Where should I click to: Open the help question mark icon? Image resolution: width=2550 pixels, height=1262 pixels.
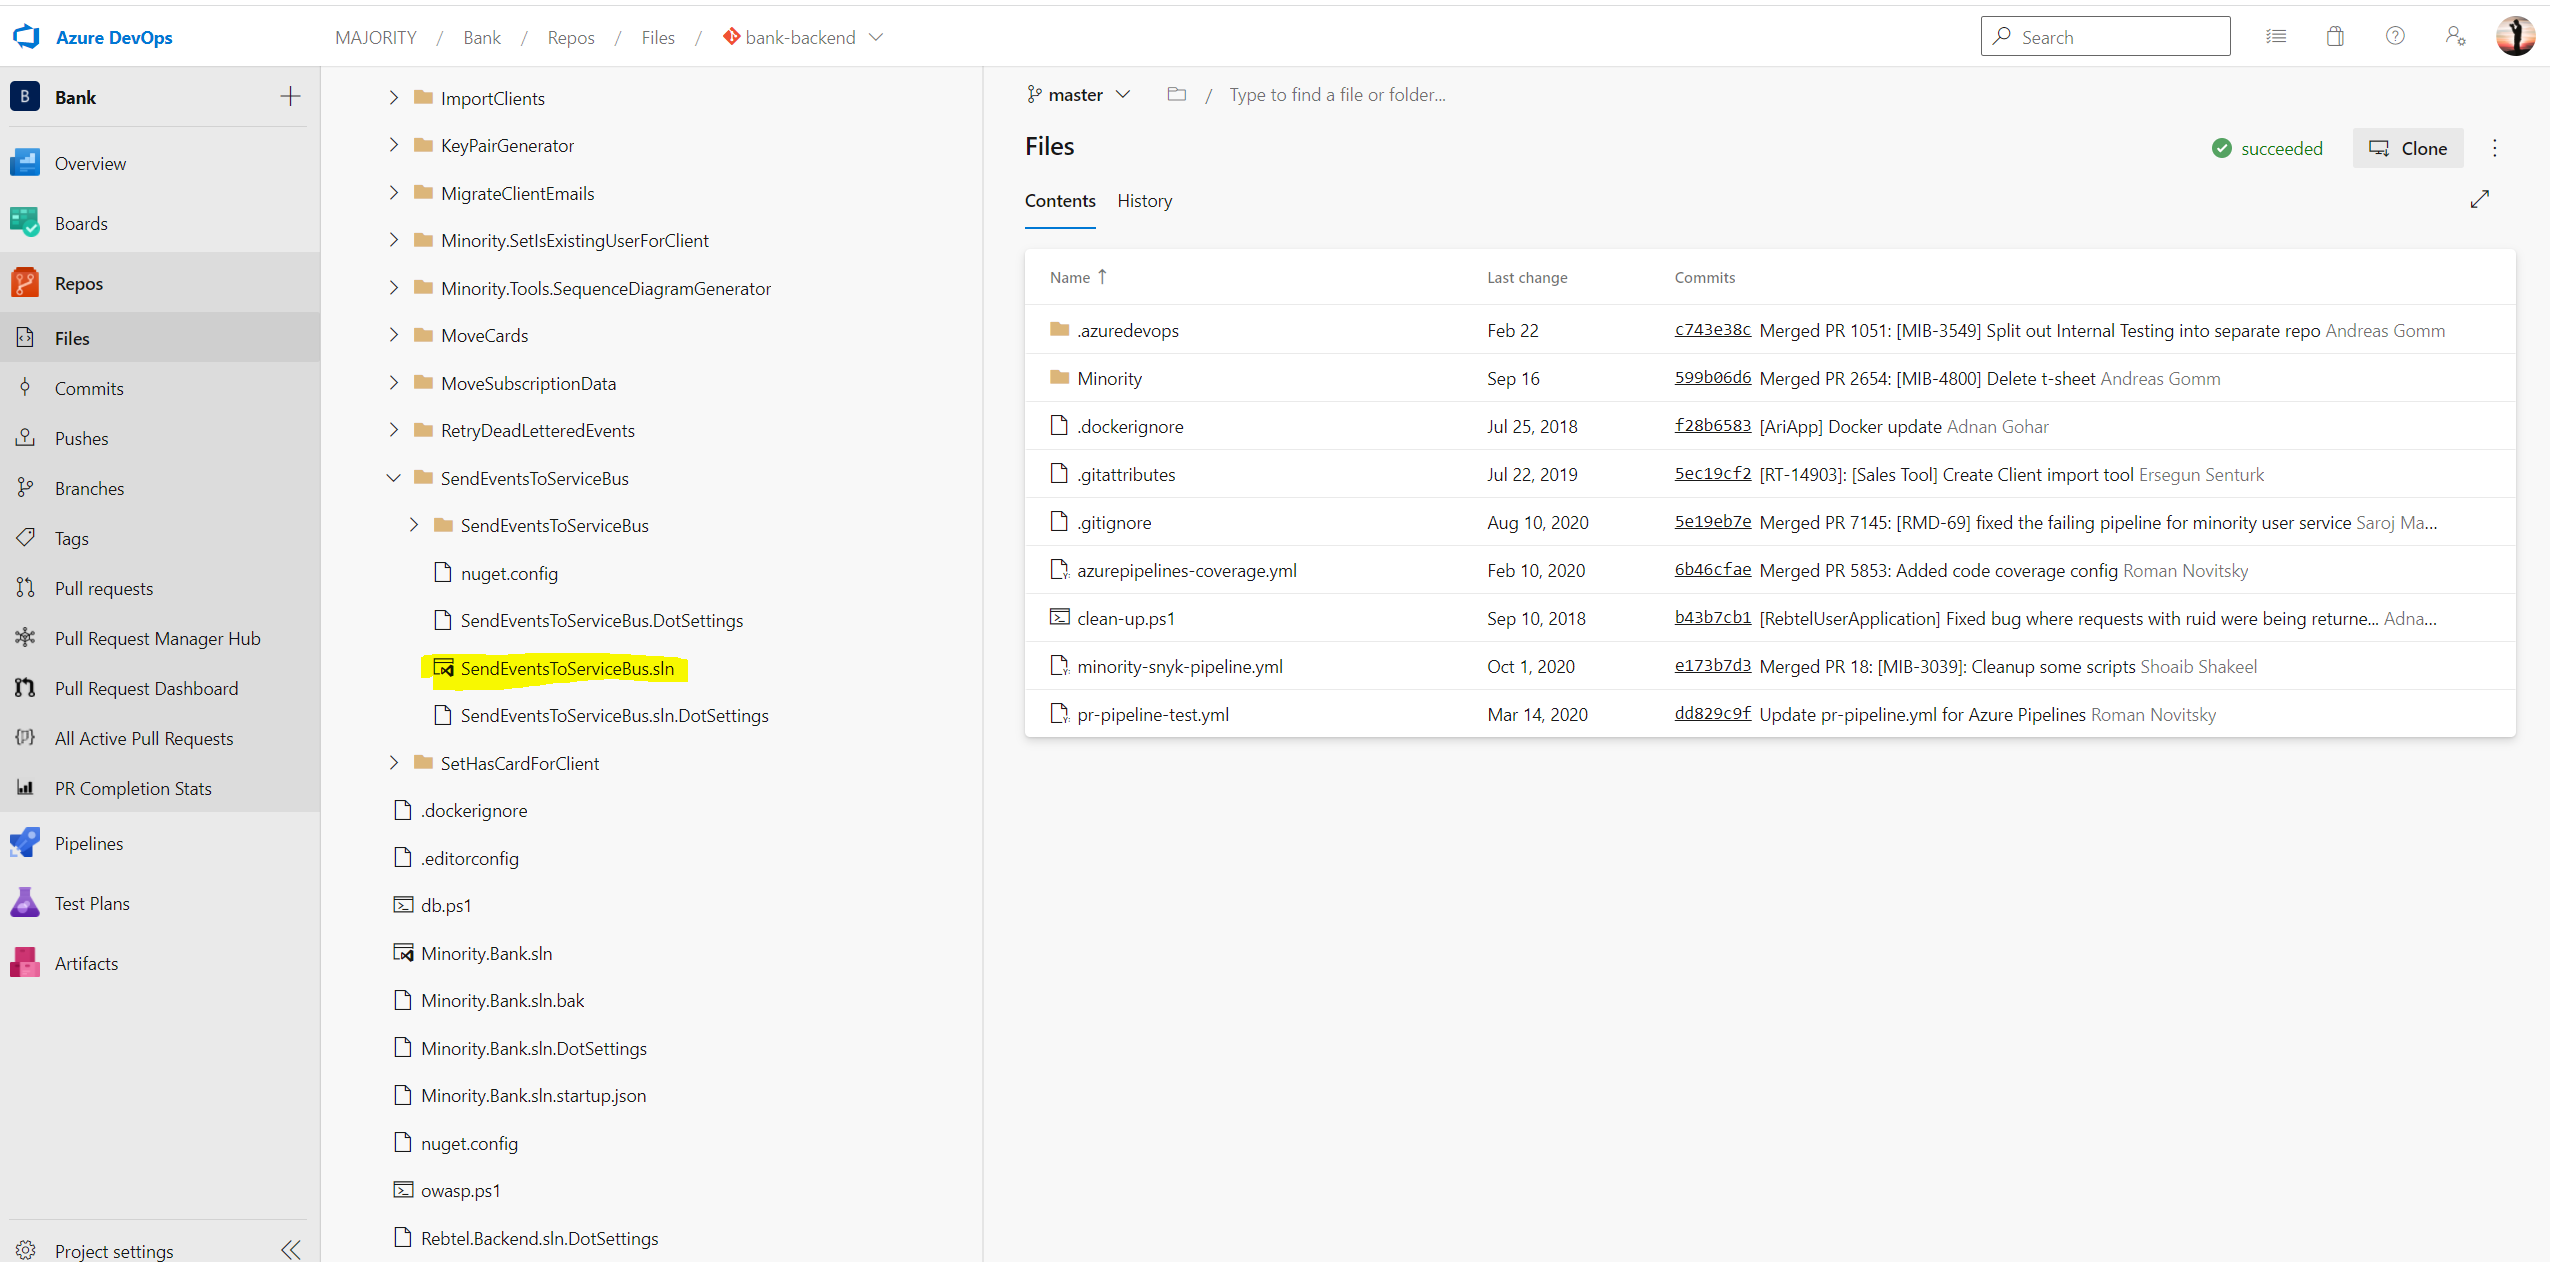(2395, 37)
